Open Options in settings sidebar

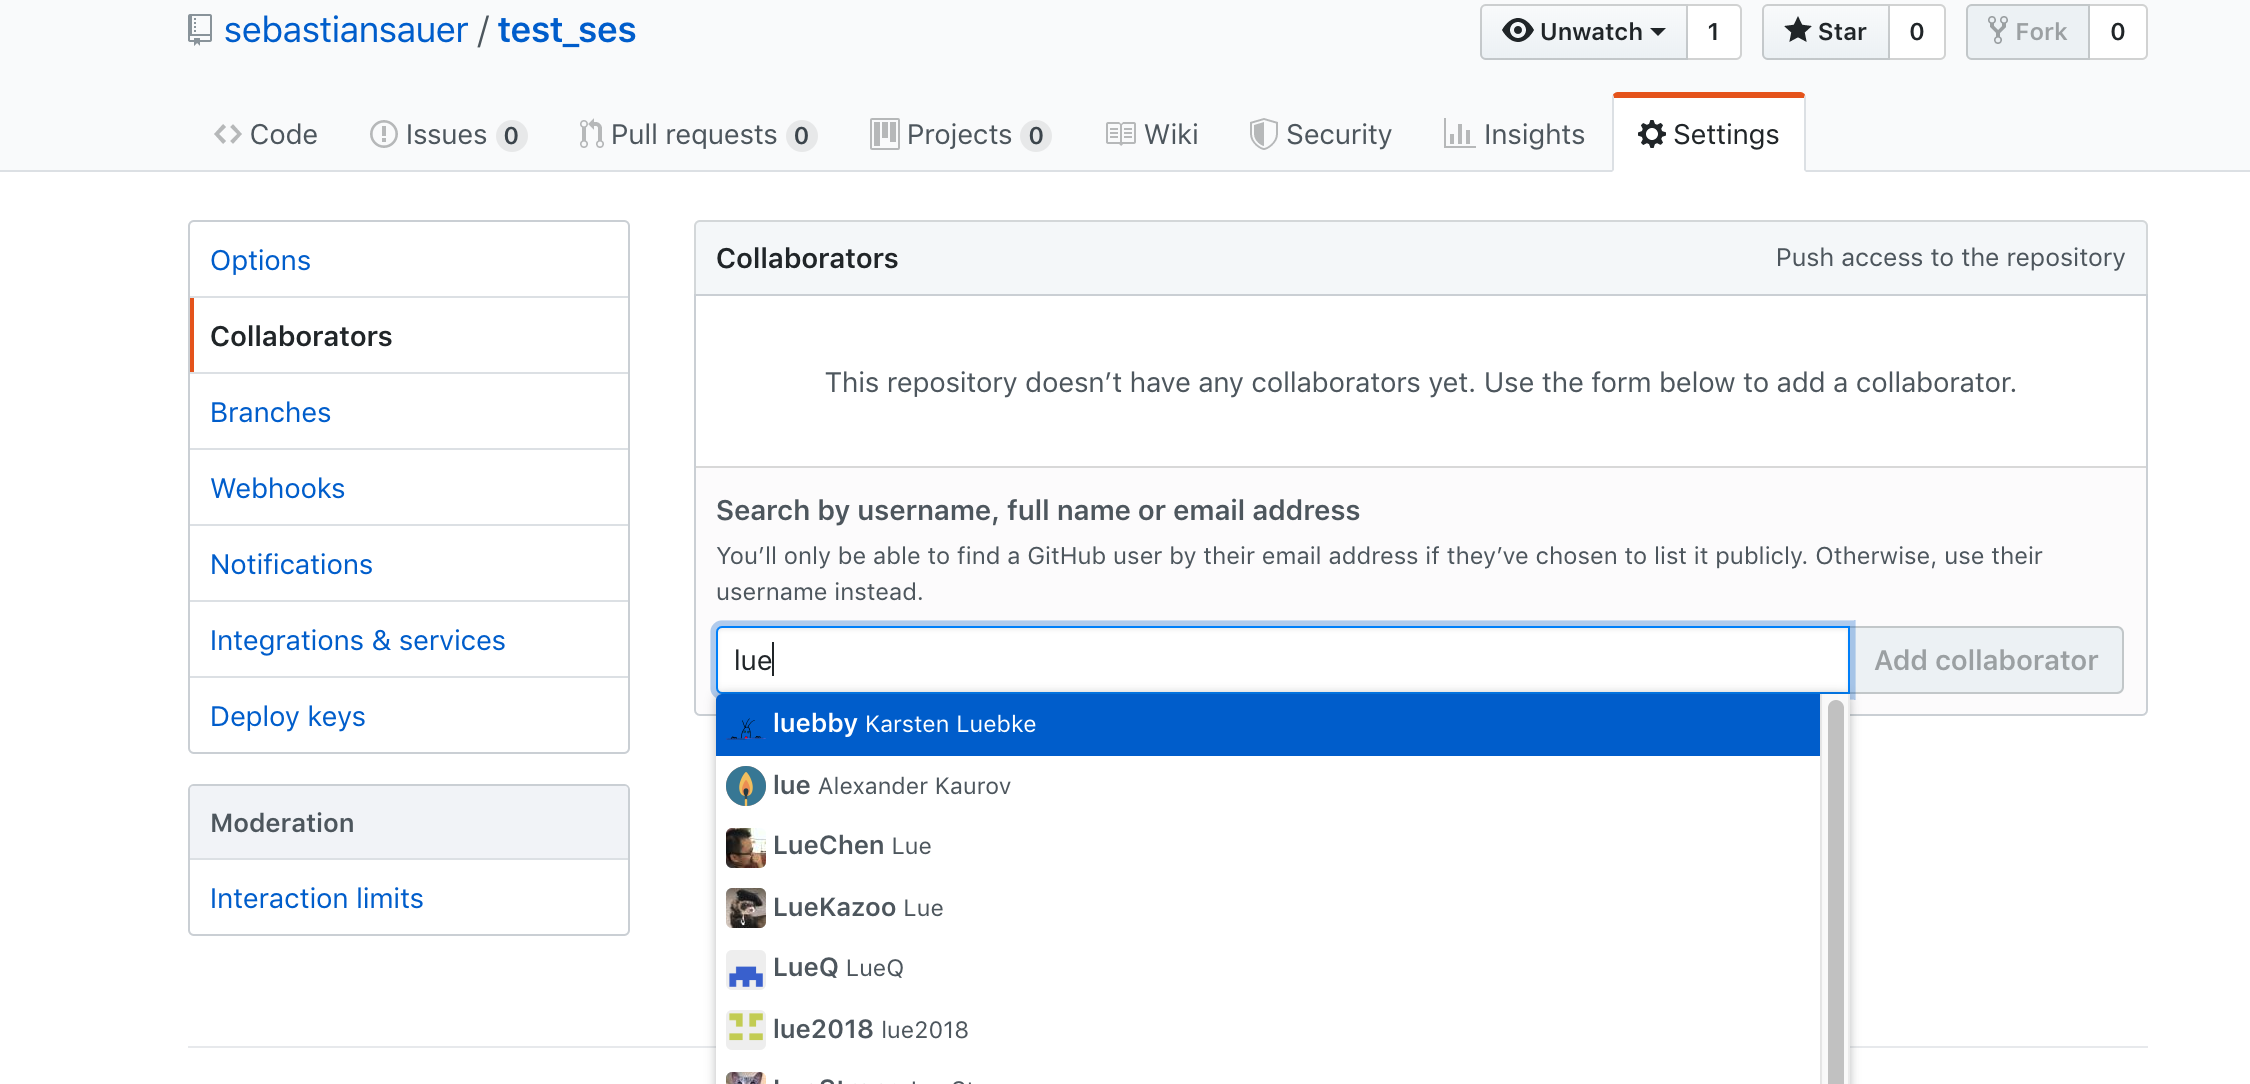pos(409,260)
